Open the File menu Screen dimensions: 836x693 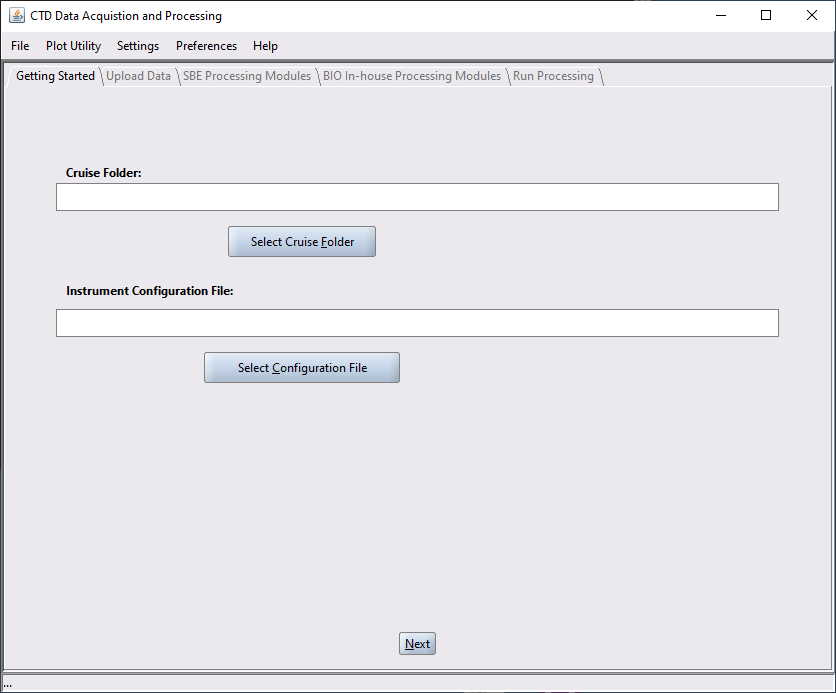tap(20, 46)
